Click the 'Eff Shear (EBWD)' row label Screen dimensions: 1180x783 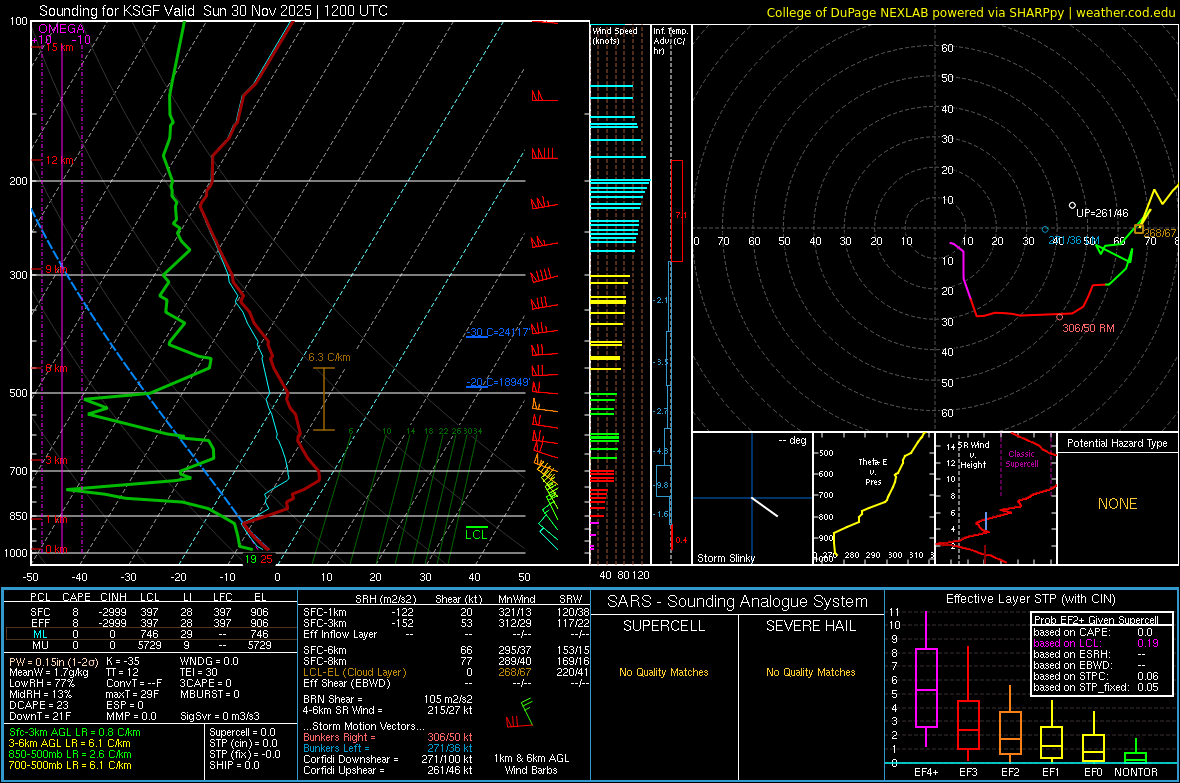click(x=347, y=683)
